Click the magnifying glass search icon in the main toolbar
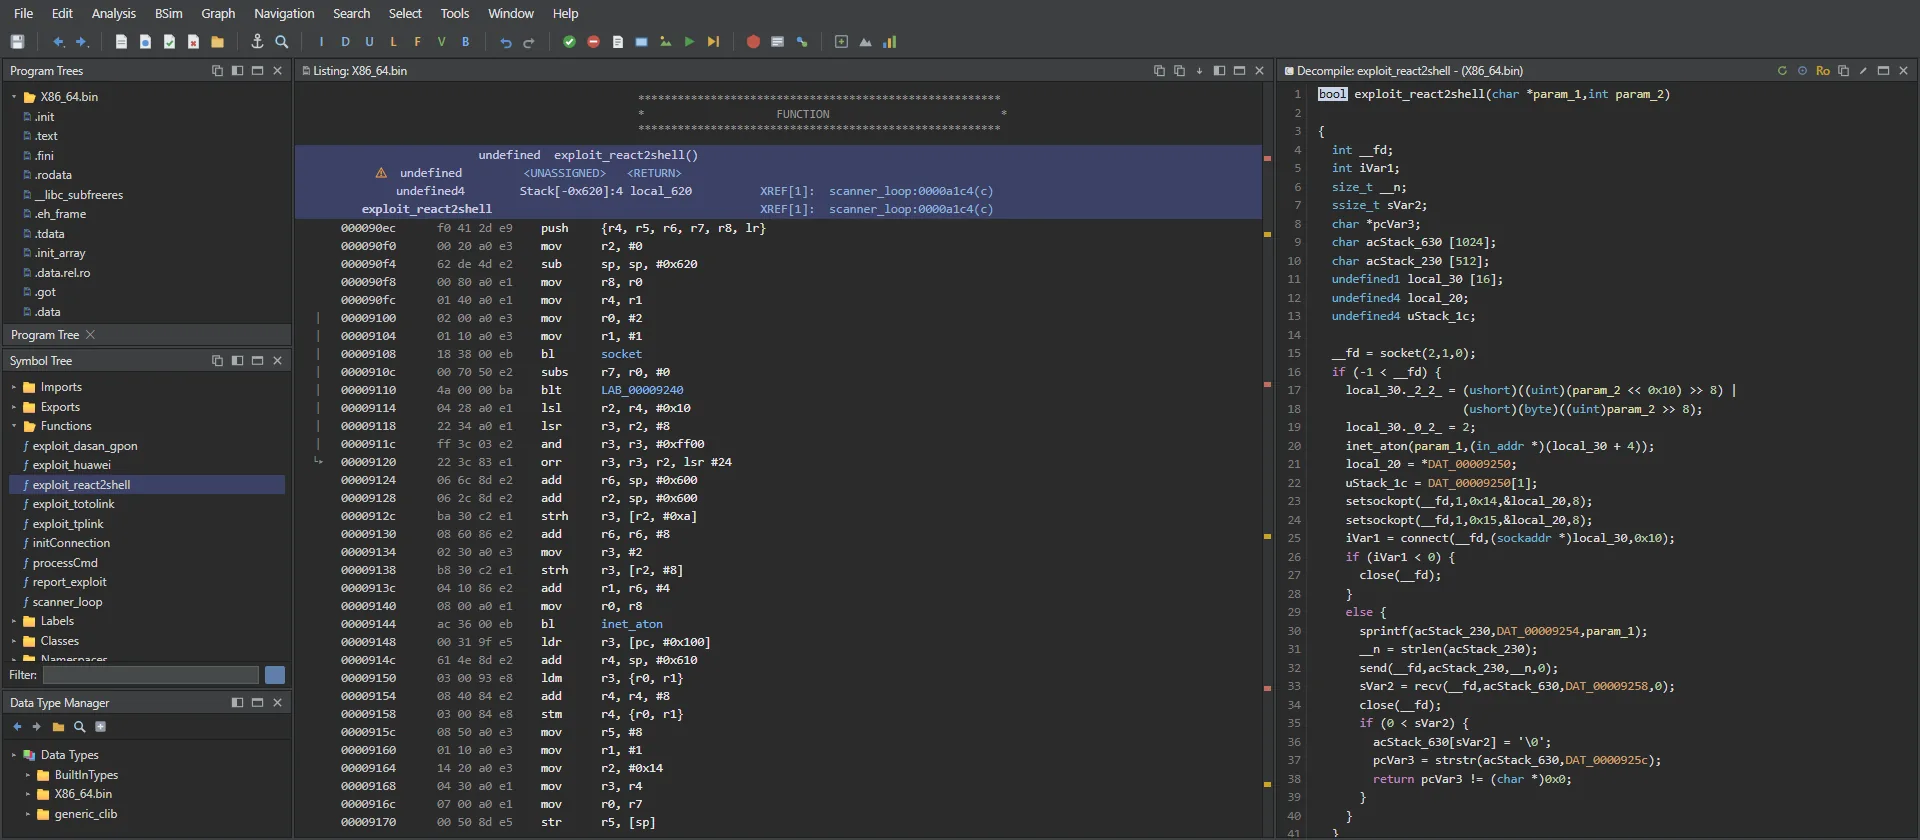Image resolution: width=1920 pixels, height=840 pixels. coord(282,42)
